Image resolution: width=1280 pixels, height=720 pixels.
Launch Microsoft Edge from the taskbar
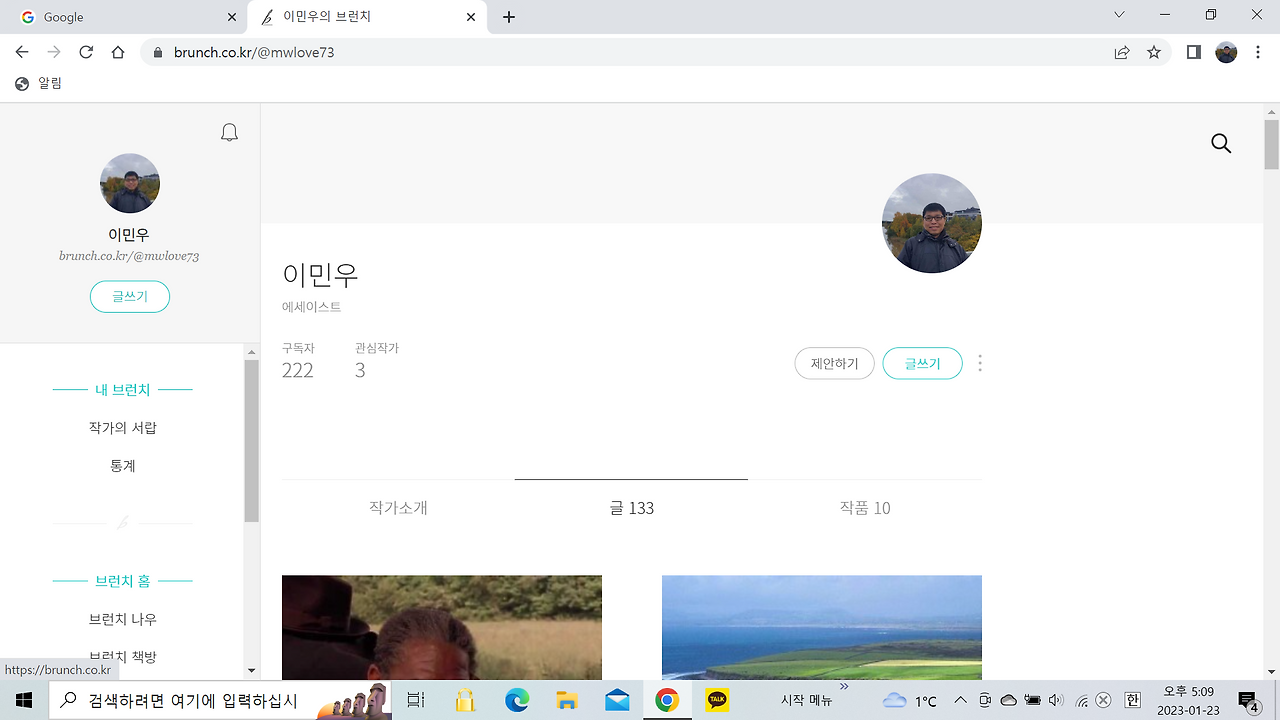click(x=516, y=700)
